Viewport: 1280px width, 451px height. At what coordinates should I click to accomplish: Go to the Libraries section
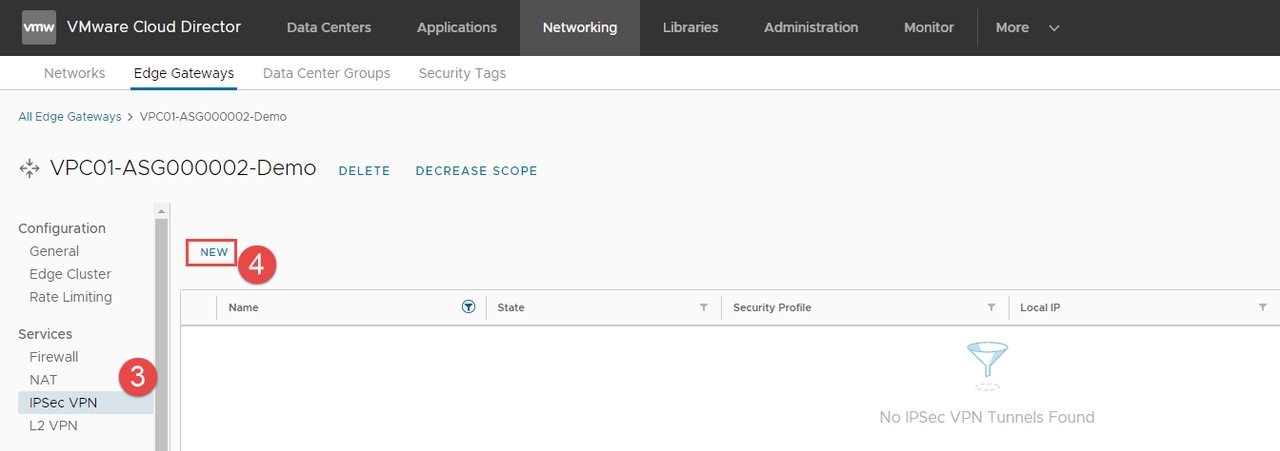pyautogui.click(x=690, y=28)
